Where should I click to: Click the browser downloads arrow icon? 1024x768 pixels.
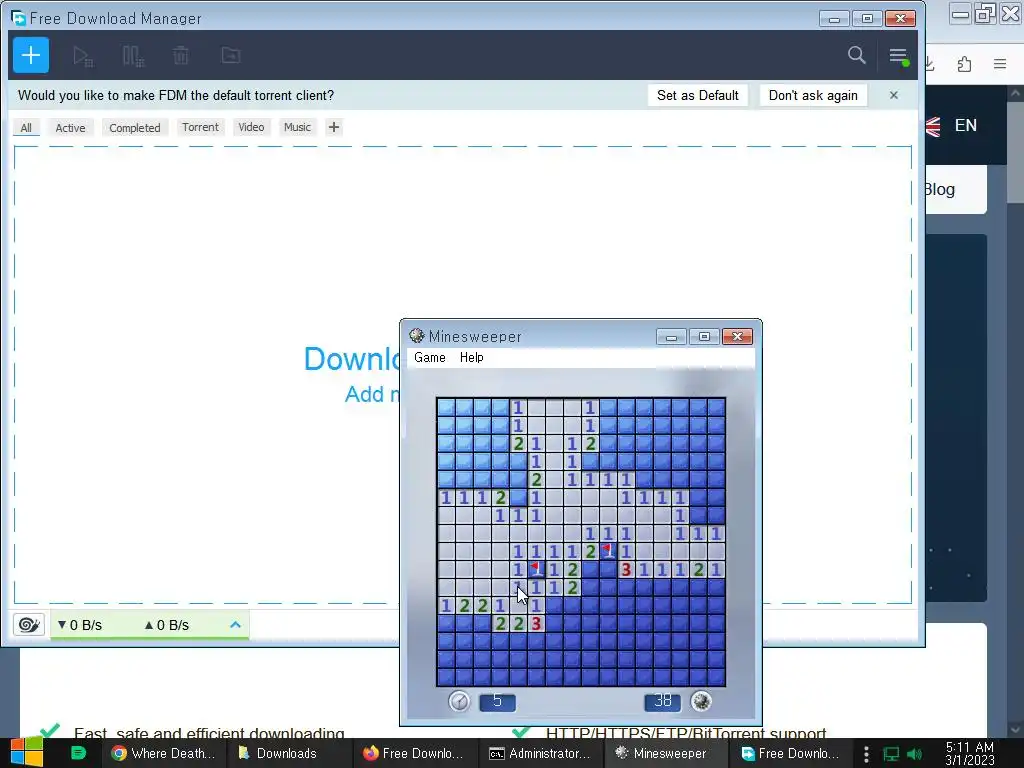(930, 64)
